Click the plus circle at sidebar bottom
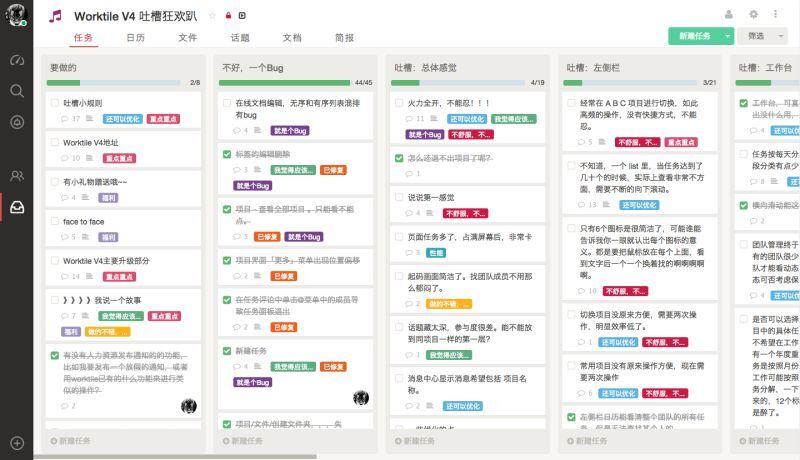 tap(16, 442)
